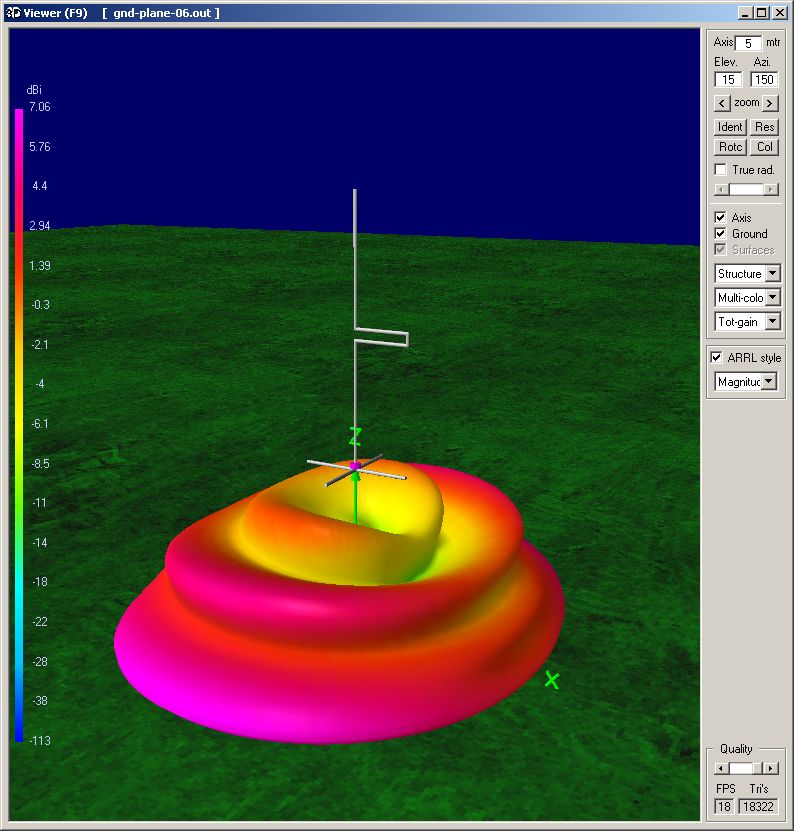Toggle the Ground checkbox off
This screenshot has width=794, height=831.
[x=721, y=233]
